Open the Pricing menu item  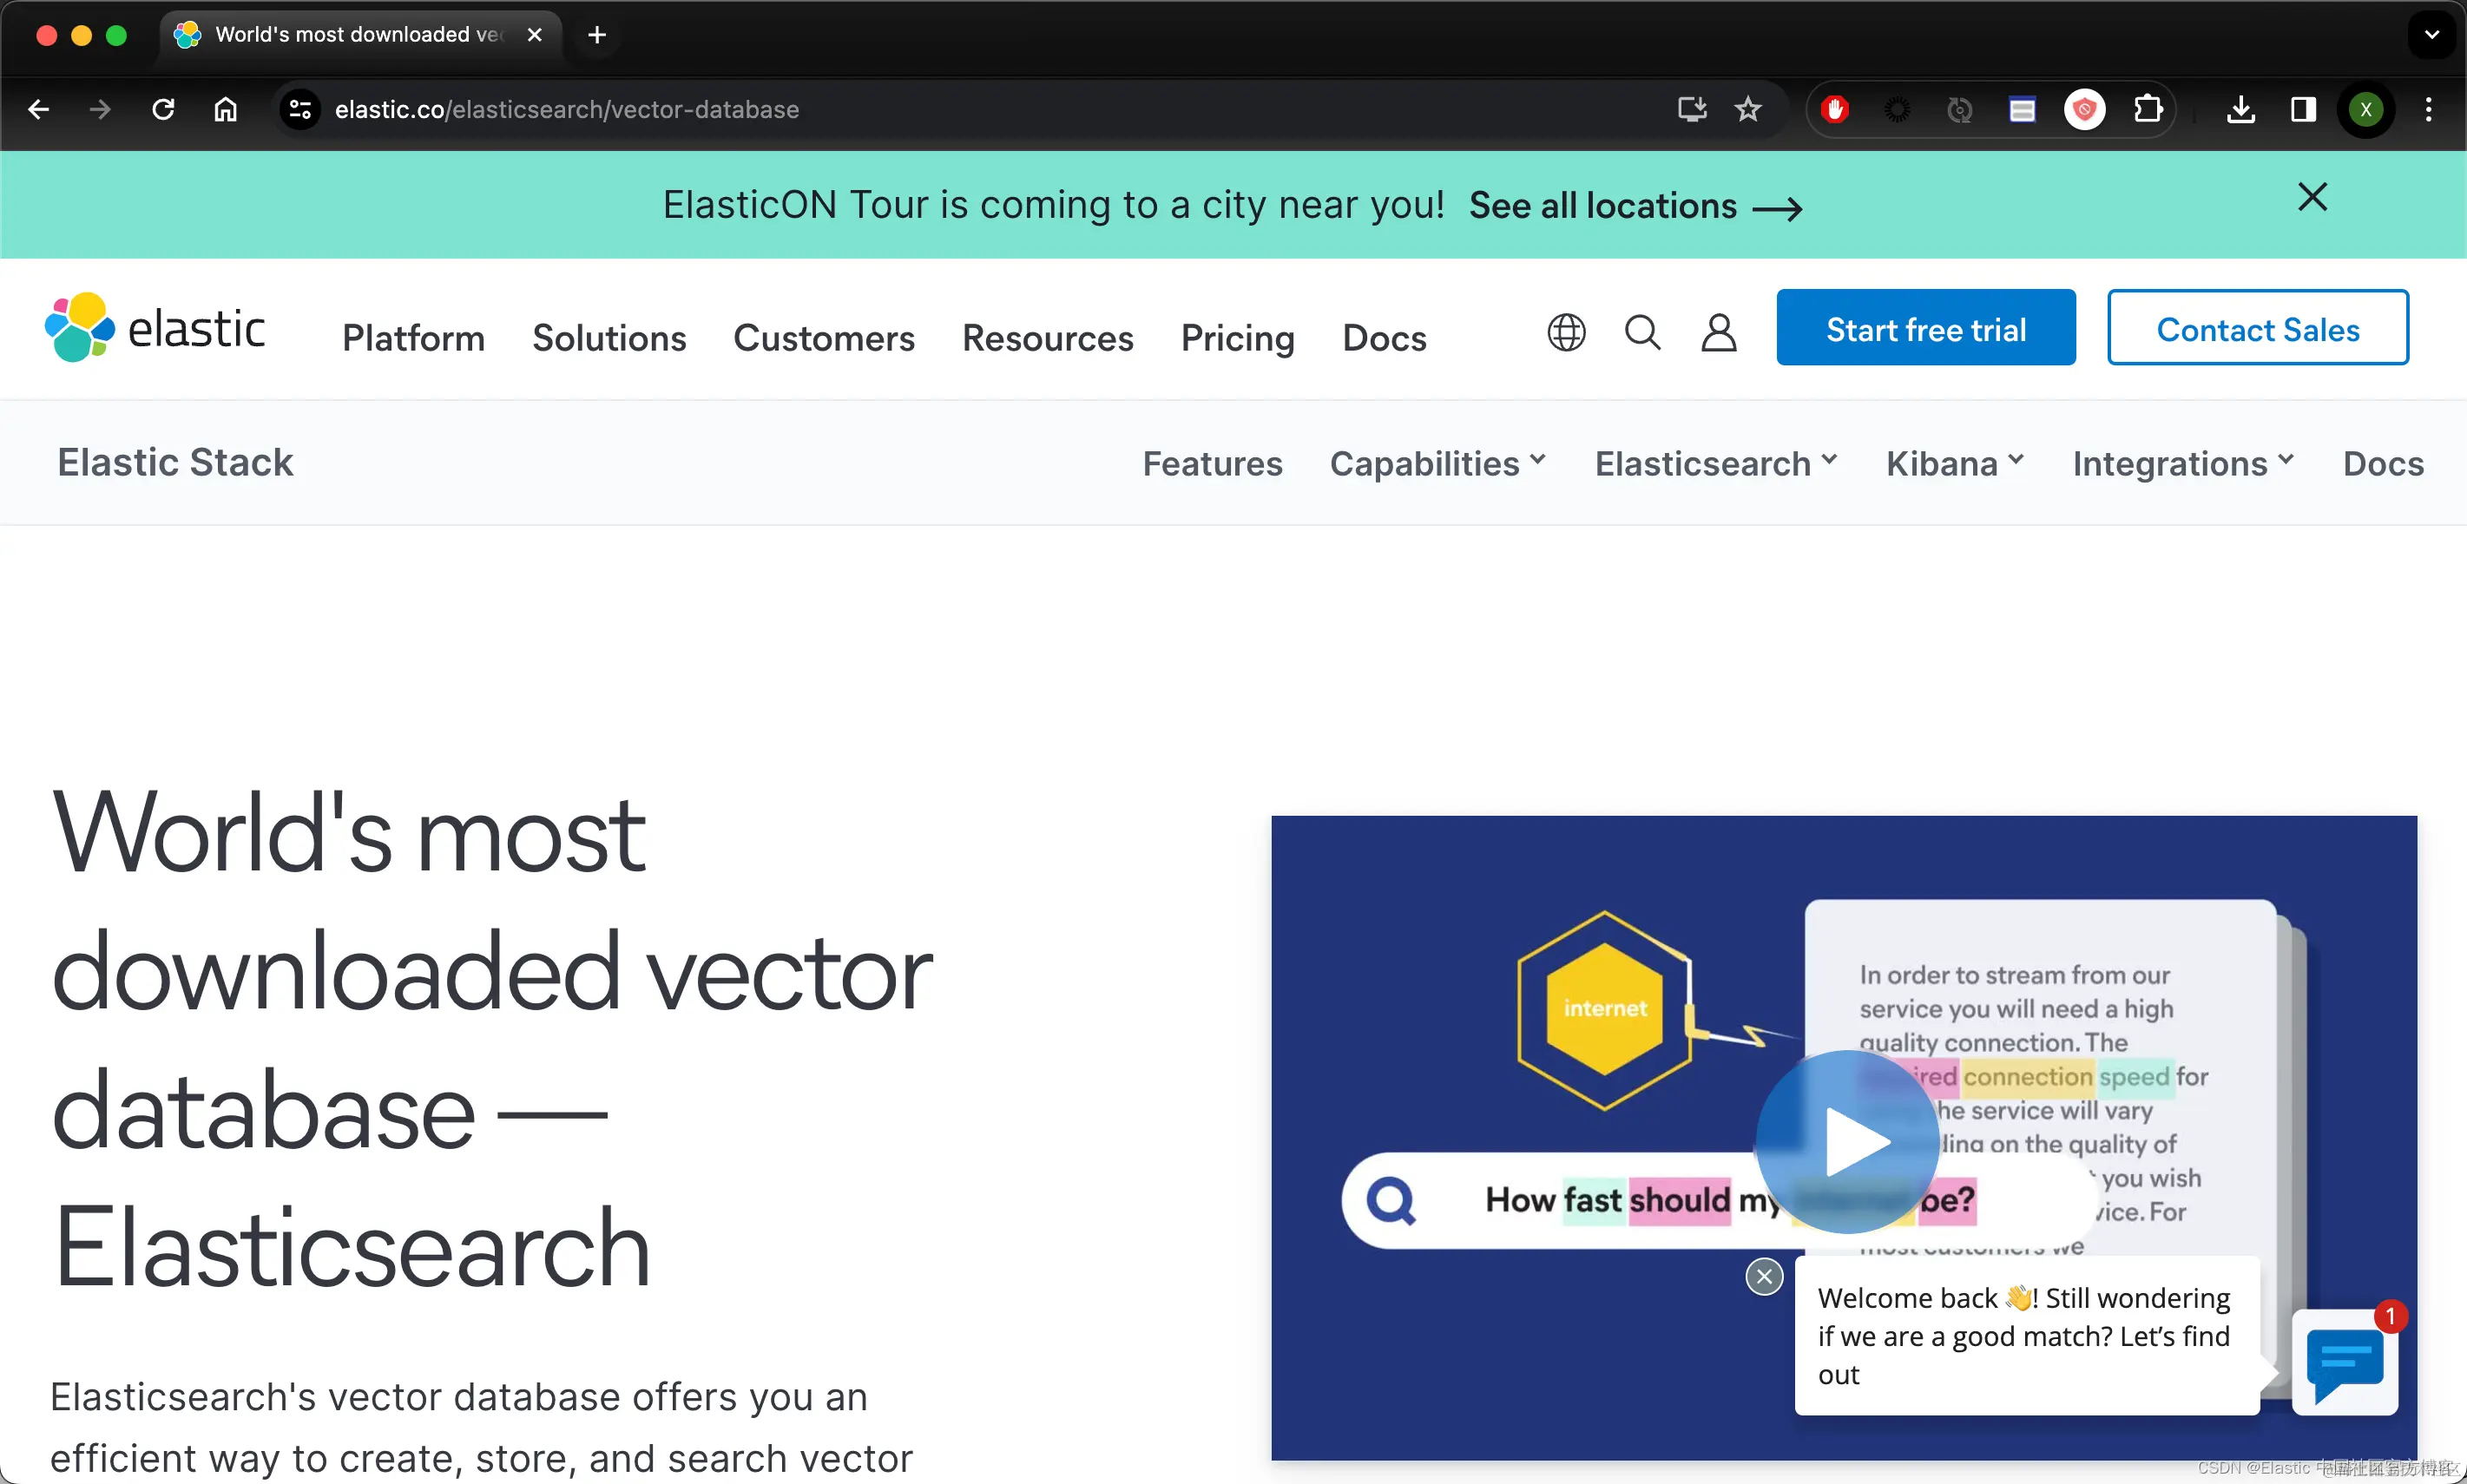[x=1237, y=338]
